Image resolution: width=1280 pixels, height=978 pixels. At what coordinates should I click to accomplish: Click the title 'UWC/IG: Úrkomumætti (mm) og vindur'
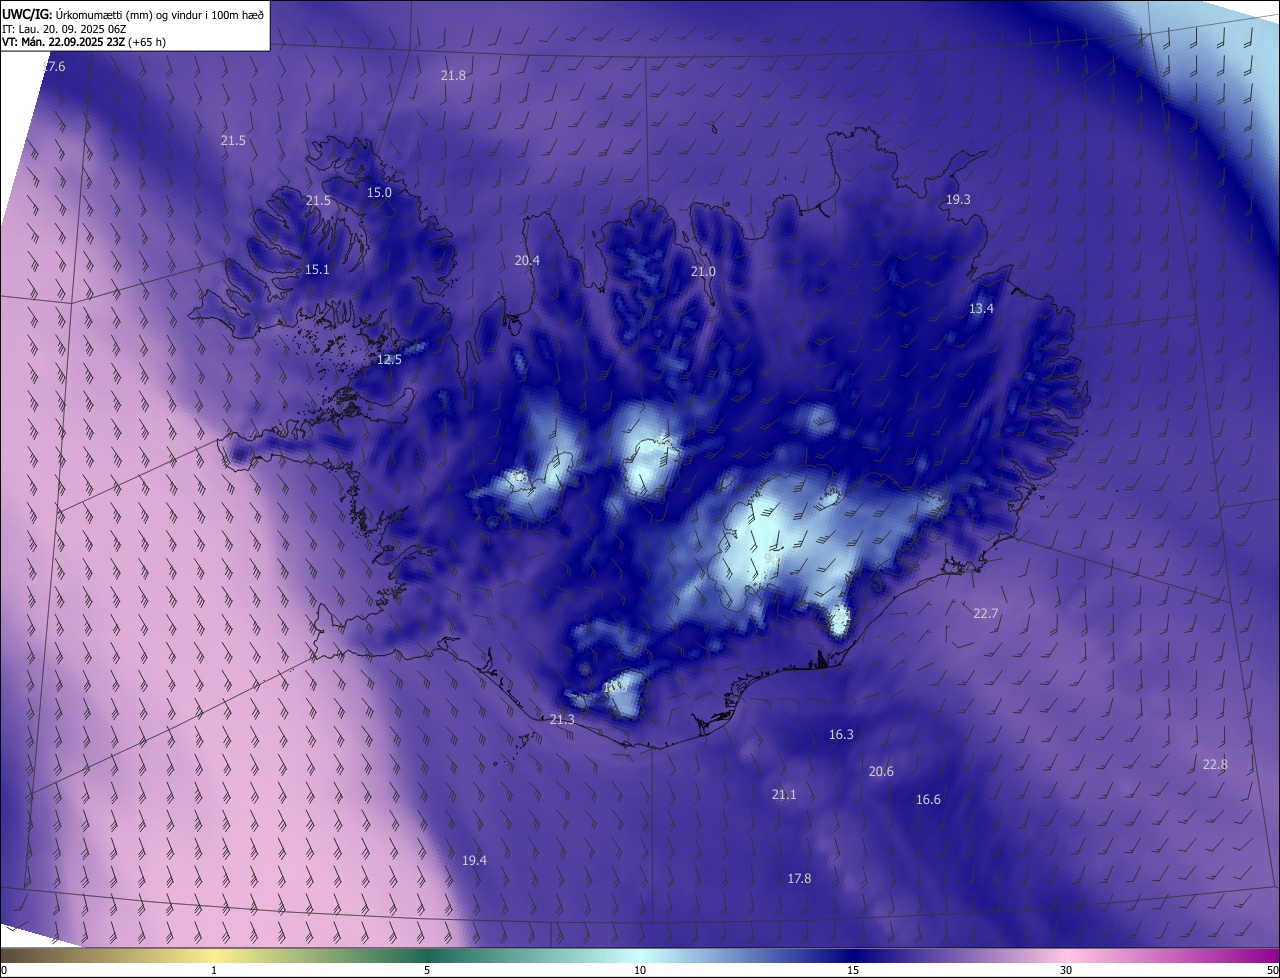pos(132,13)
